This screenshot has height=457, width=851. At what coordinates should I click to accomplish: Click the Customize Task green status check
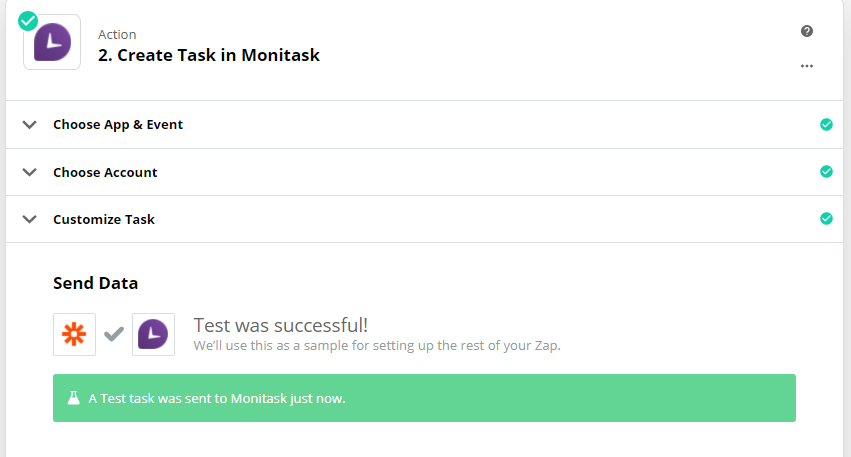(826, 219)
